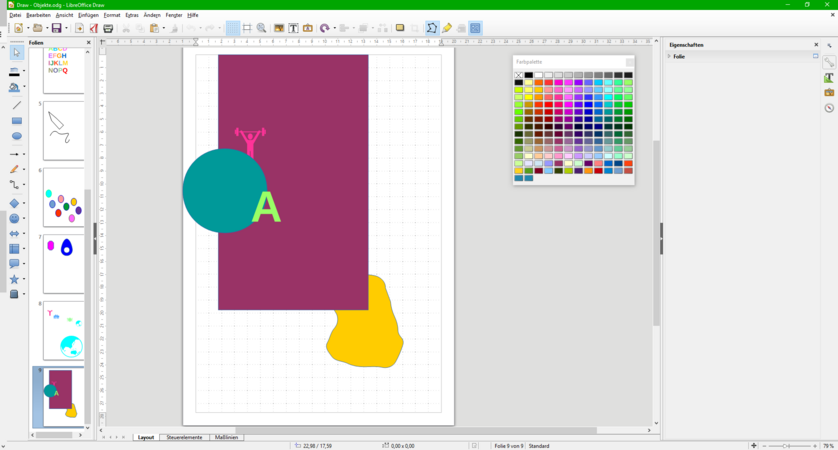This screenshot has width=838, height=450.
Task: Pick the Line tool in the left toolbar
Action: click(x=16, y=104)
